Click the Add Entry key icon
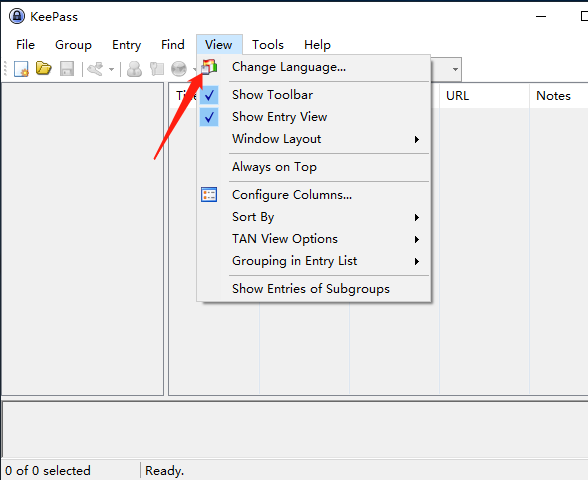 pyautogui.click(x=95, y=69)
